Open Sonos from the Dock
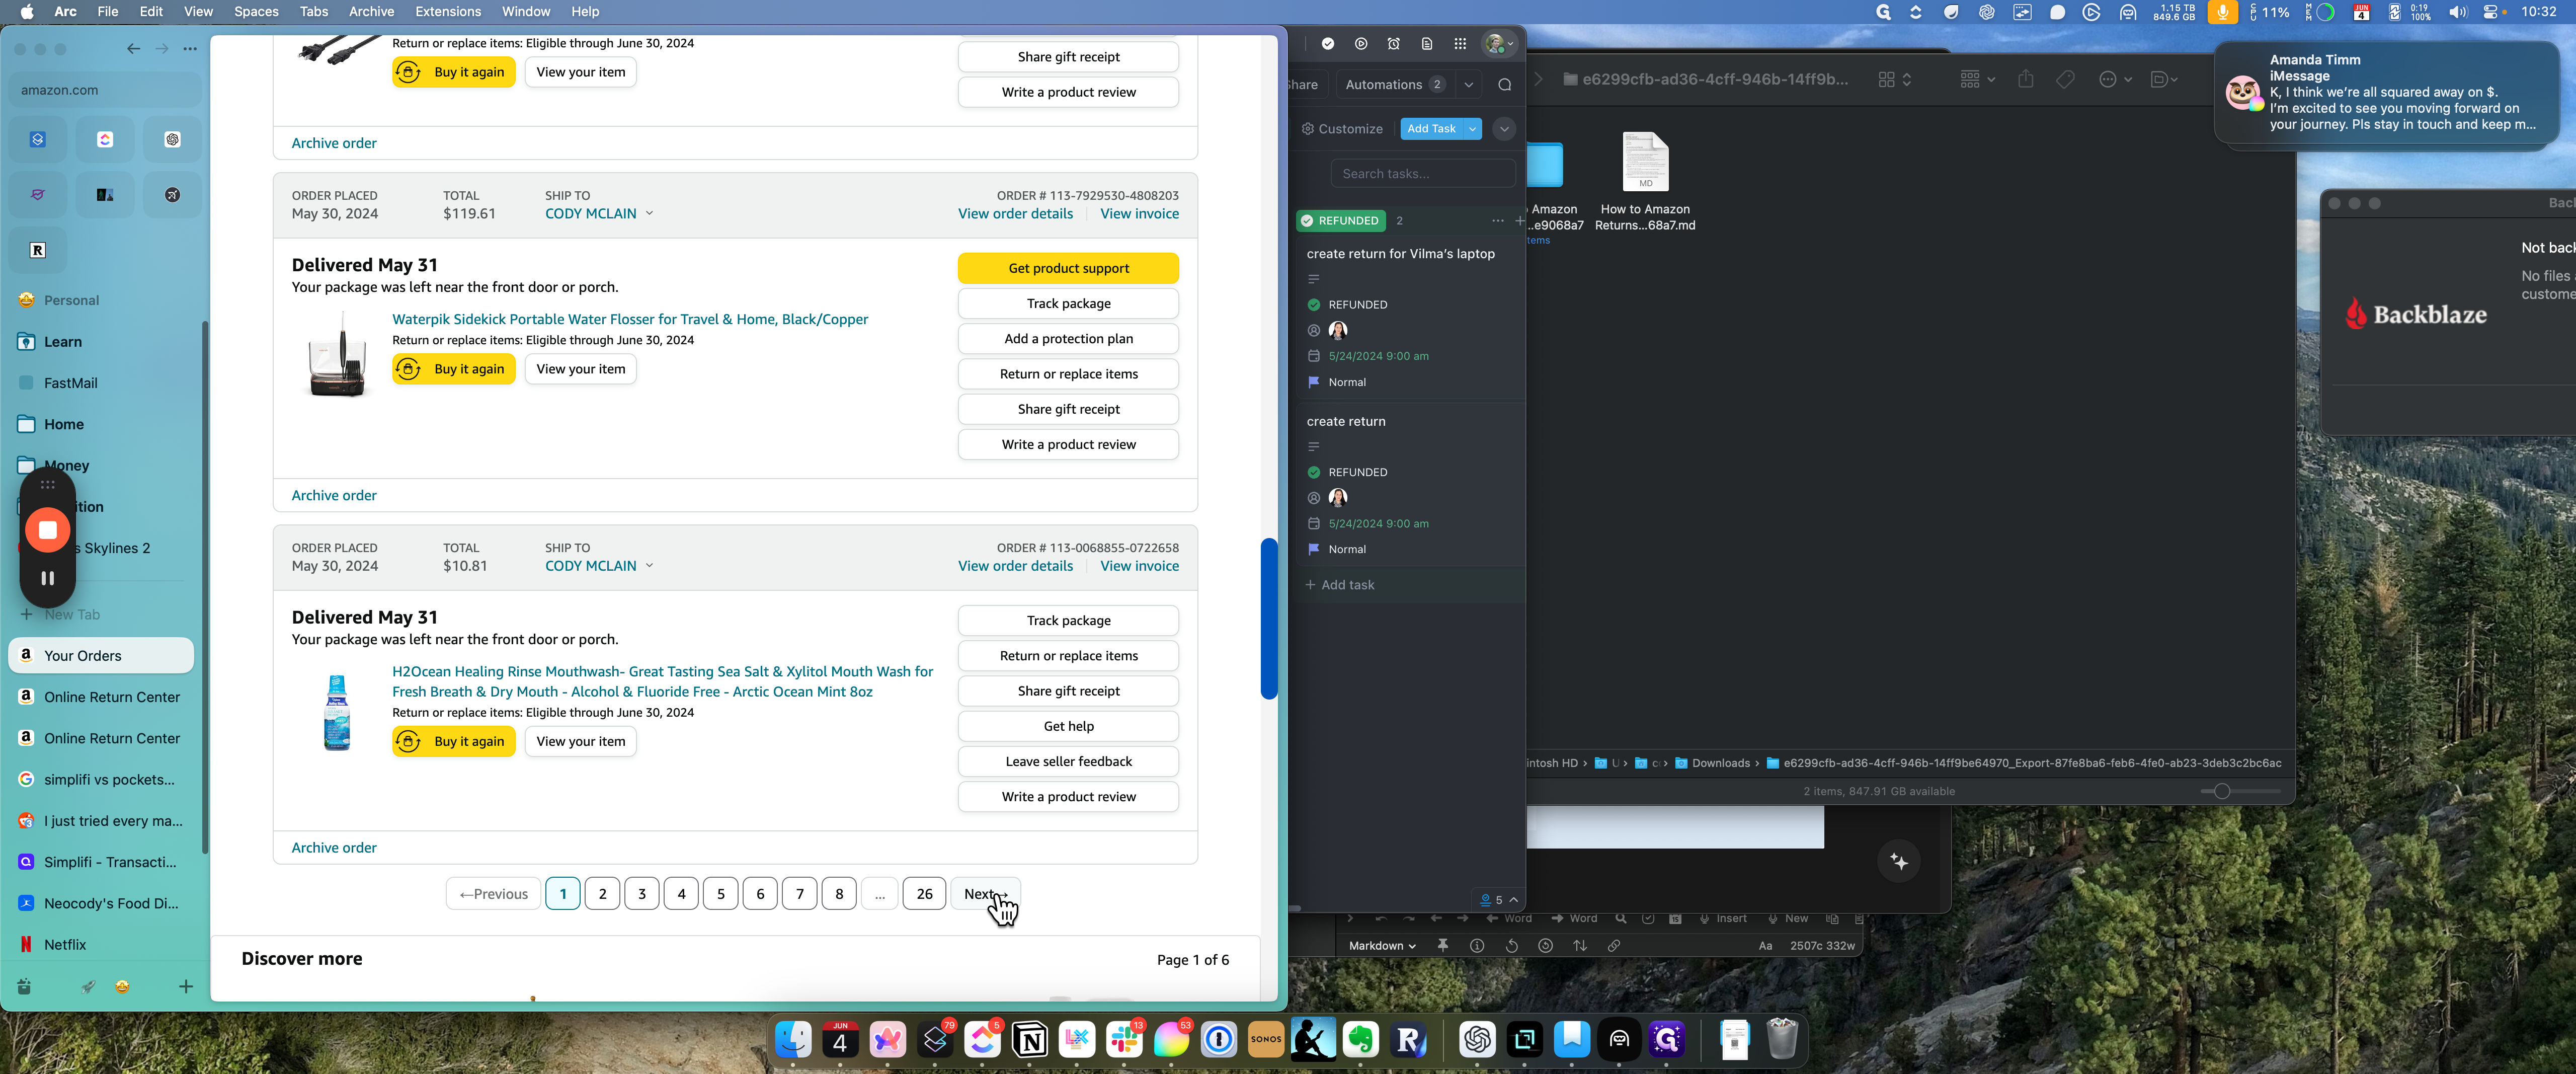 pyautogui.click(x=1266, y=1040)
